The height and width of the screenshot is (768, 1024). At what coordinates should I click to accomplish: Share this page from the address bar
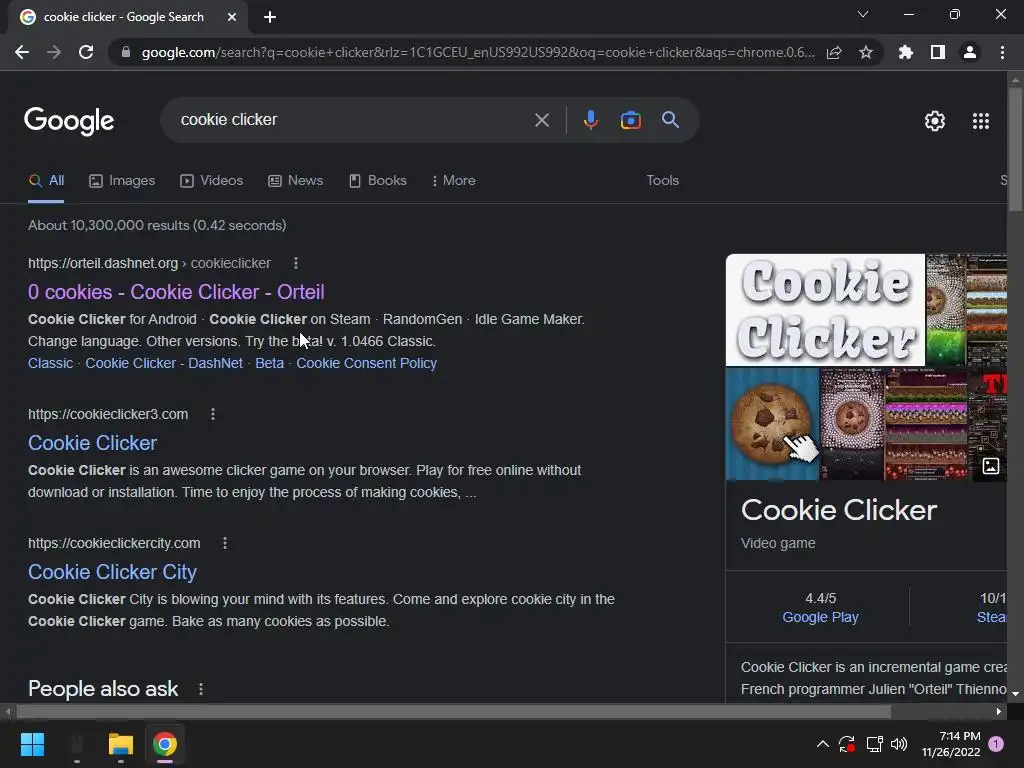tap(834, 52)
